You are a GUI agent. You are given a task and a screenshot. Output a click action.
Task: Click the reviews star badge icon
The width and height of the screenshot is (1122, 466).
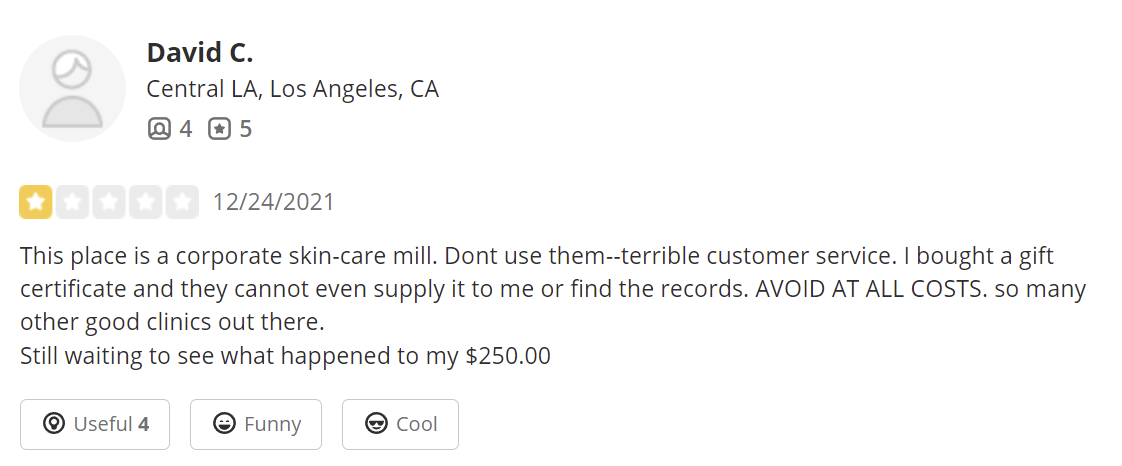click(x=220, y=129)
